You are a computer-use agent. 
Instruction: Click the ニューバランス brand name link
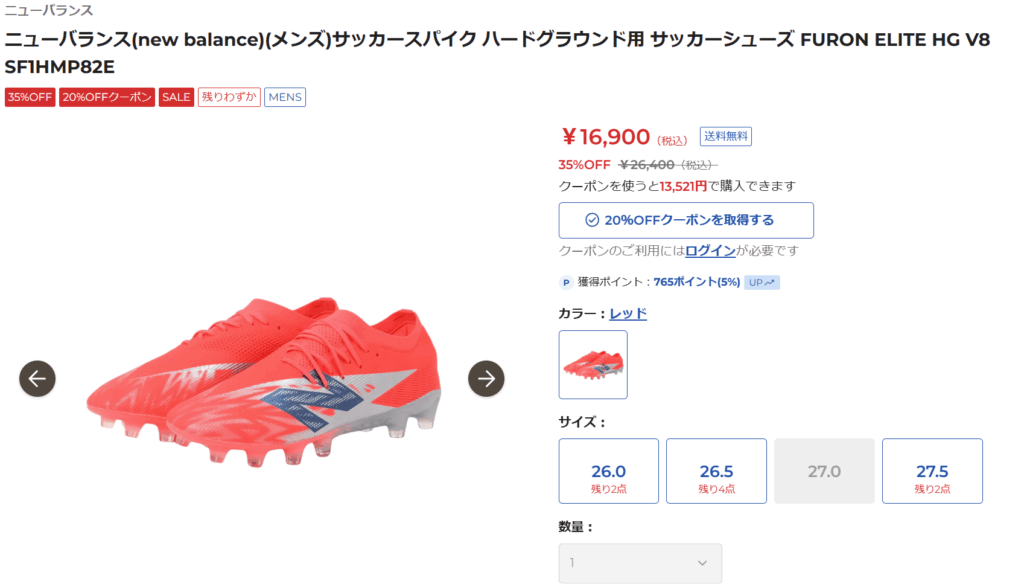[x=49, y=10]
